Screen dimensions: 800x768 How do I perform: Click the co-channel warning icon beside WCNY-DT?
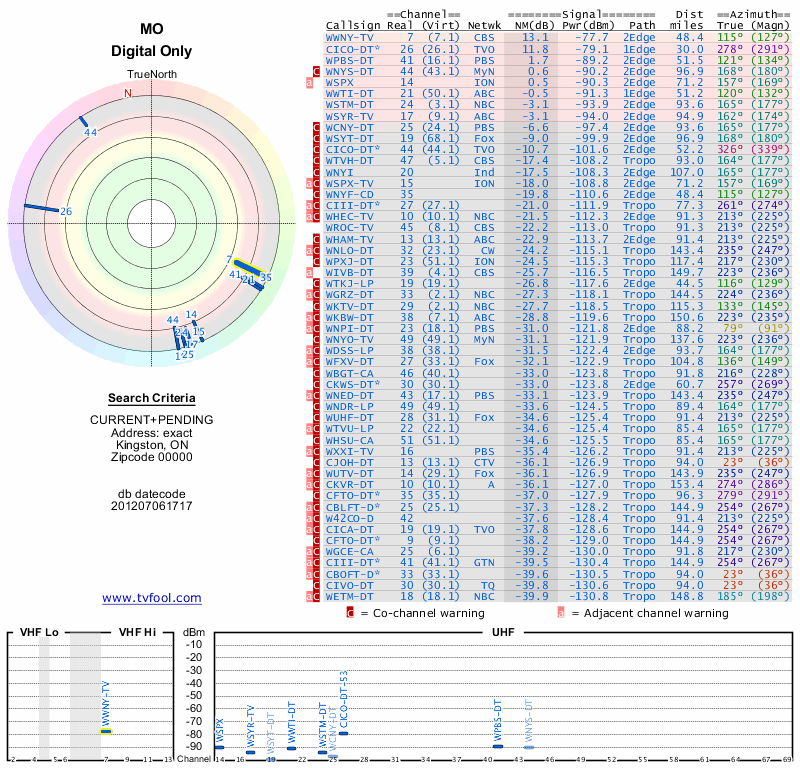point(317,128)
